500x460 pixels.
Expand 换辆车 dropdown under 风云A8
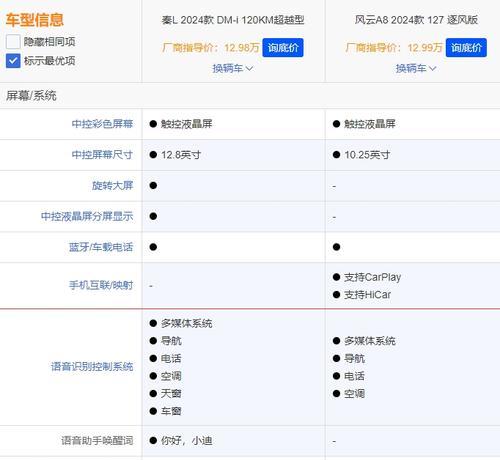[416, 69]
